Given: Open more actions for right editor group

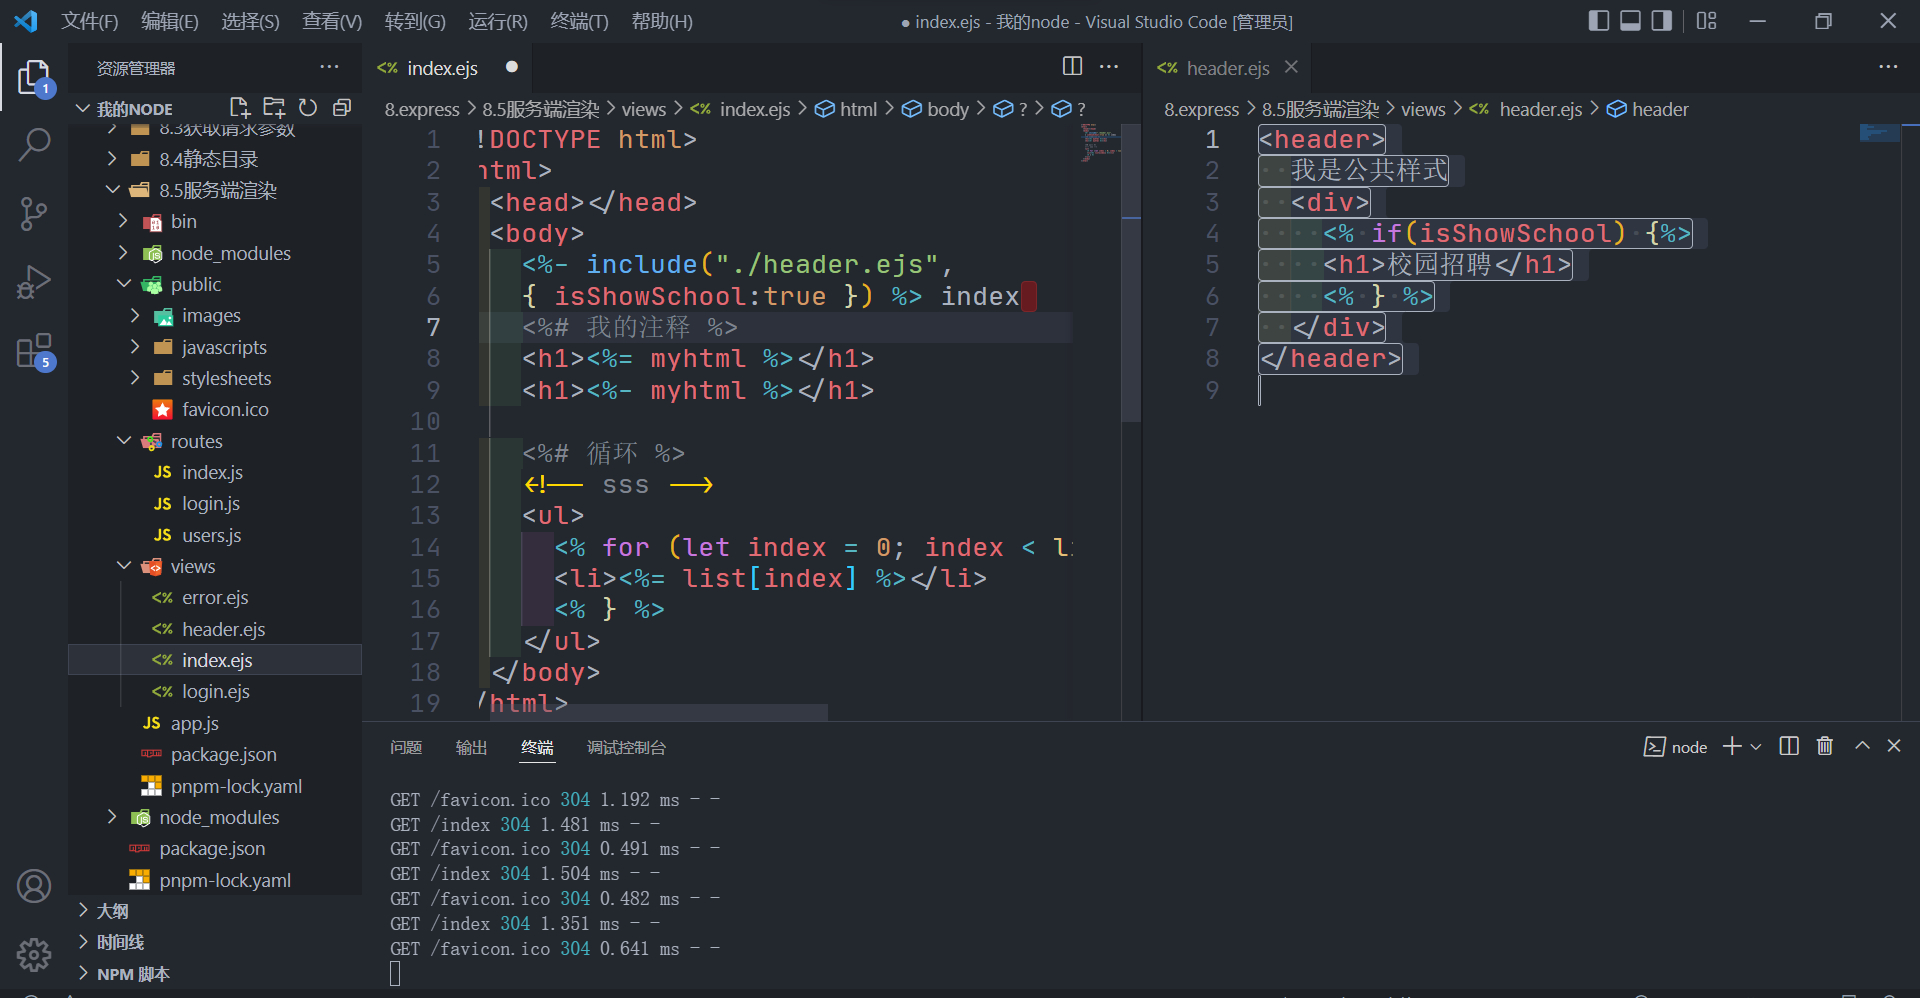Looking at the screenshot, I should pyautogui.click(x=1888, y=66).
